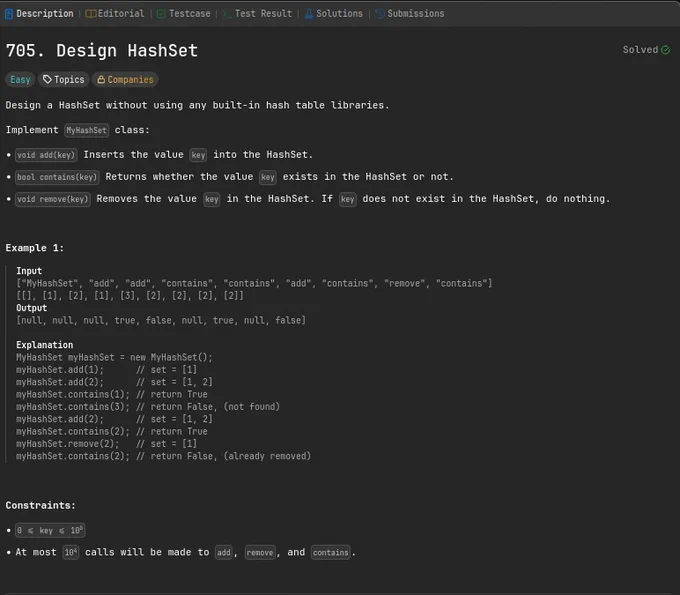Click the Editorial book icon

(91, 14)
